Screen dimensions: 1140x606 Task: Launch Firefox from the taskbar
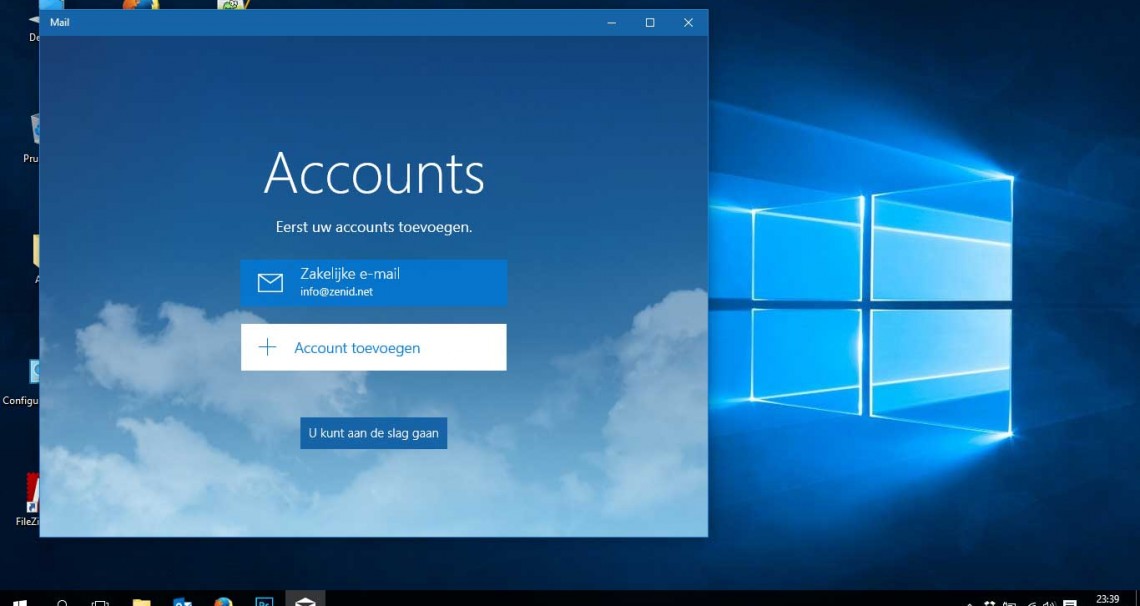click(x=223, y=602)
